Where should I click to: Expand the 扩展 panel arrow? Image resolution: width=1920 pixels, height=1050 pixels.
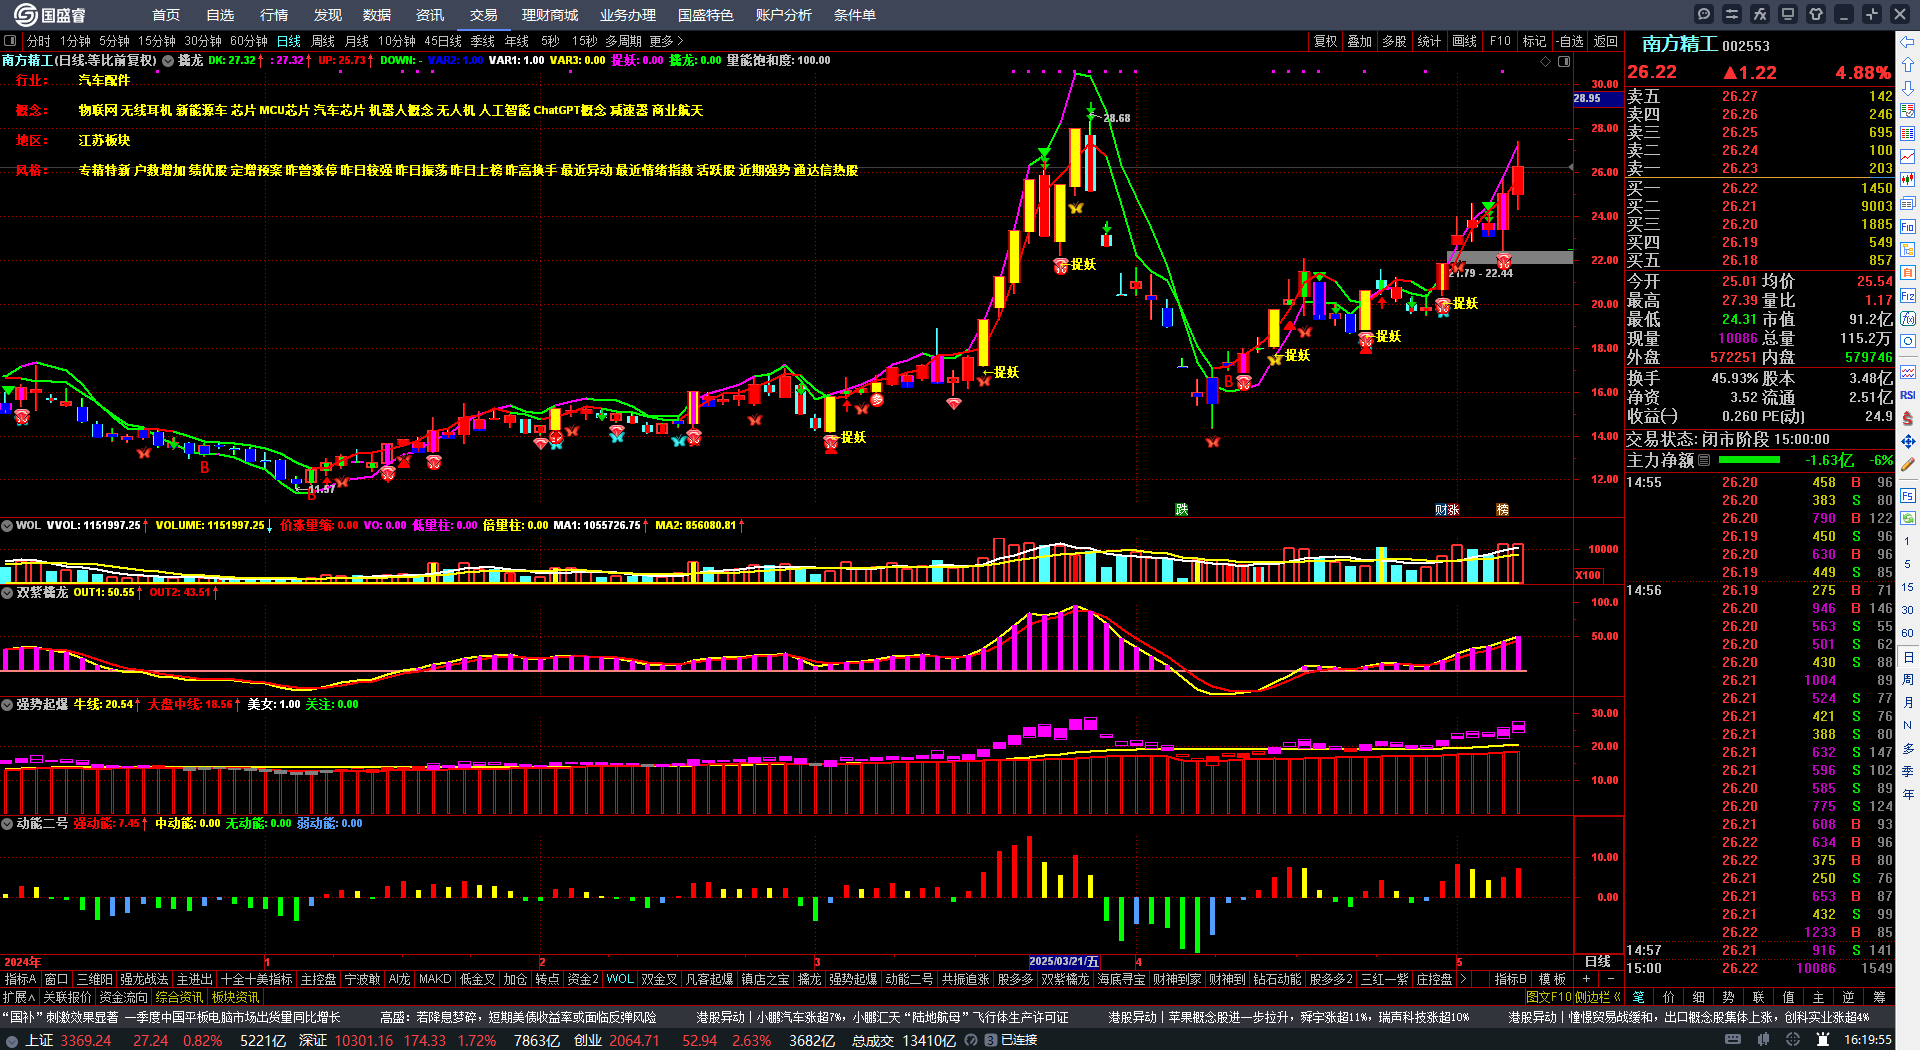19,997
